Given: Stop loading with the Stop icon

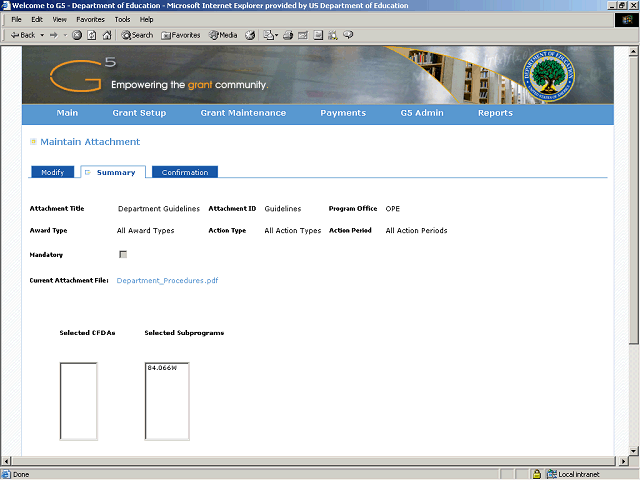Looking at the screenshot, I should 77,35.
